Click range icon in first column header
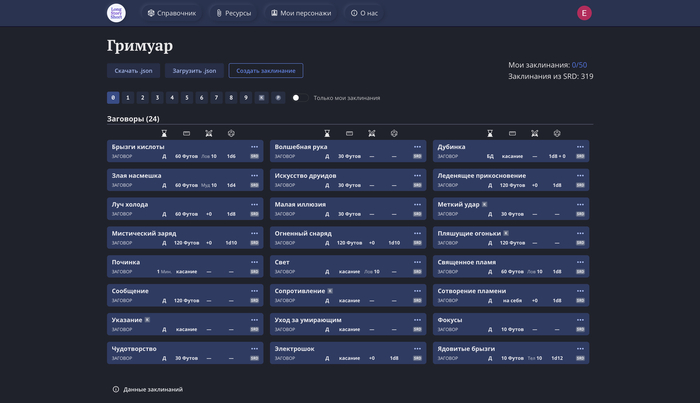 coord(186,133)
